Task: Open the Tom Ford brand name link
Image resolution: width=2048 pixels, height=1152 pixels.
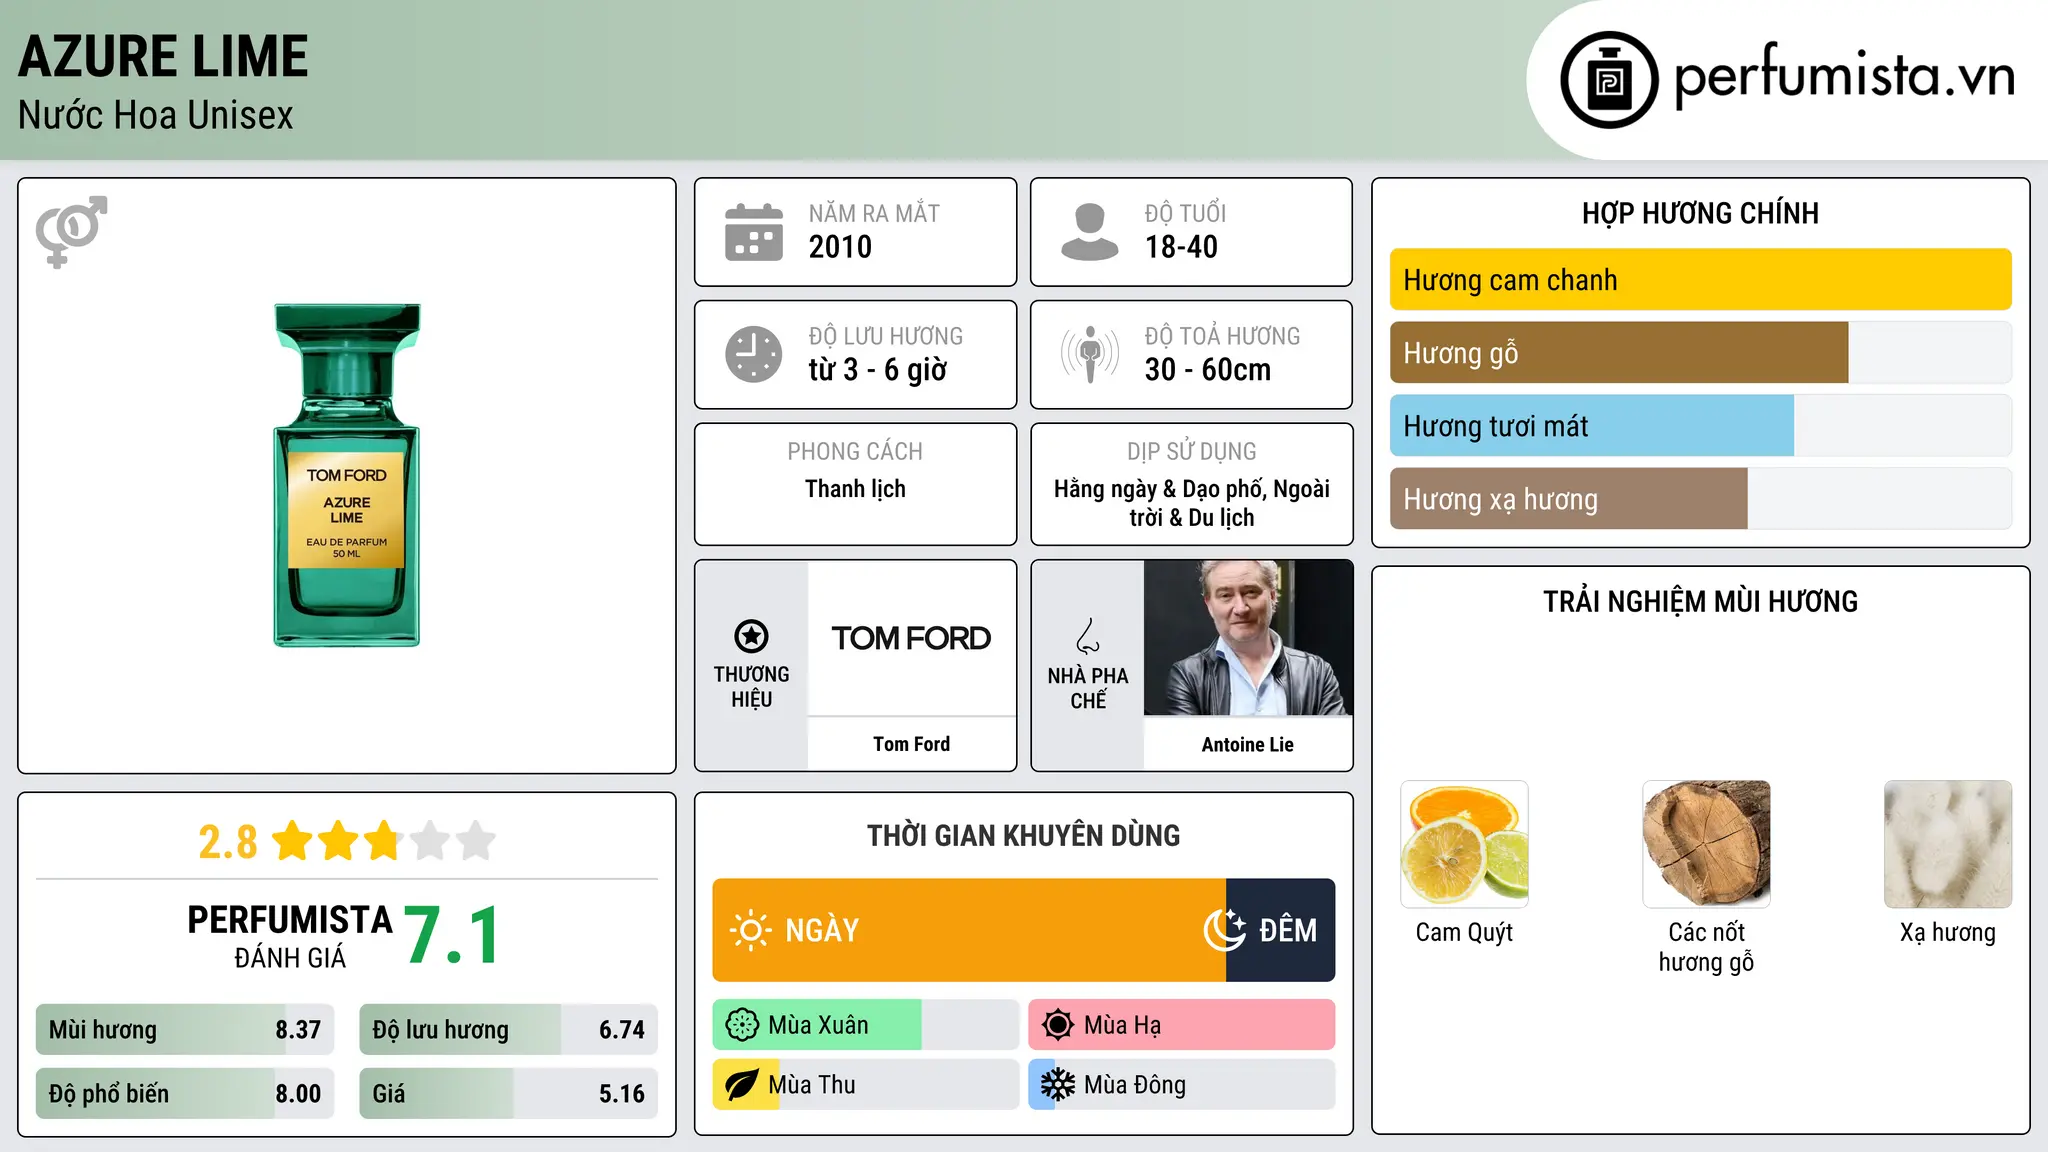Action: point(911,744)
